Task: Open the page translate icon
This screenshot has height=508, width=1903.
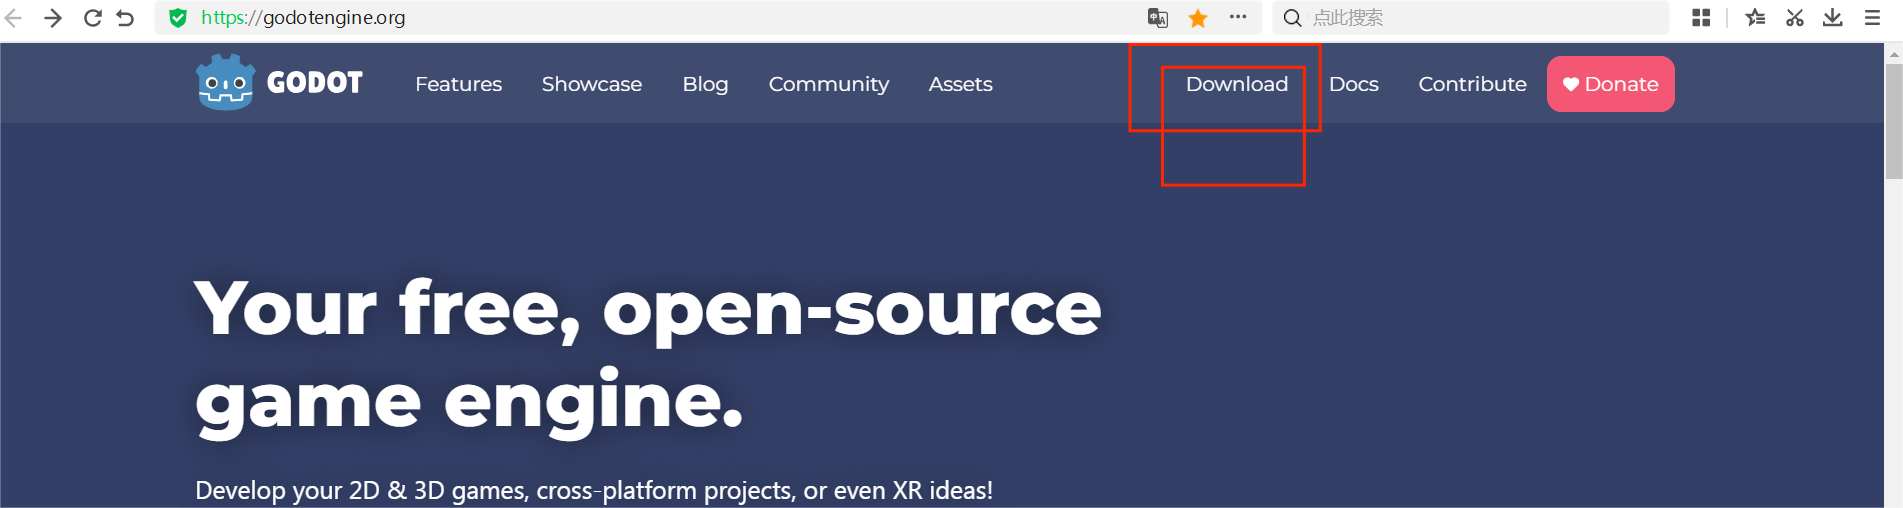Action: [1158, 18]
